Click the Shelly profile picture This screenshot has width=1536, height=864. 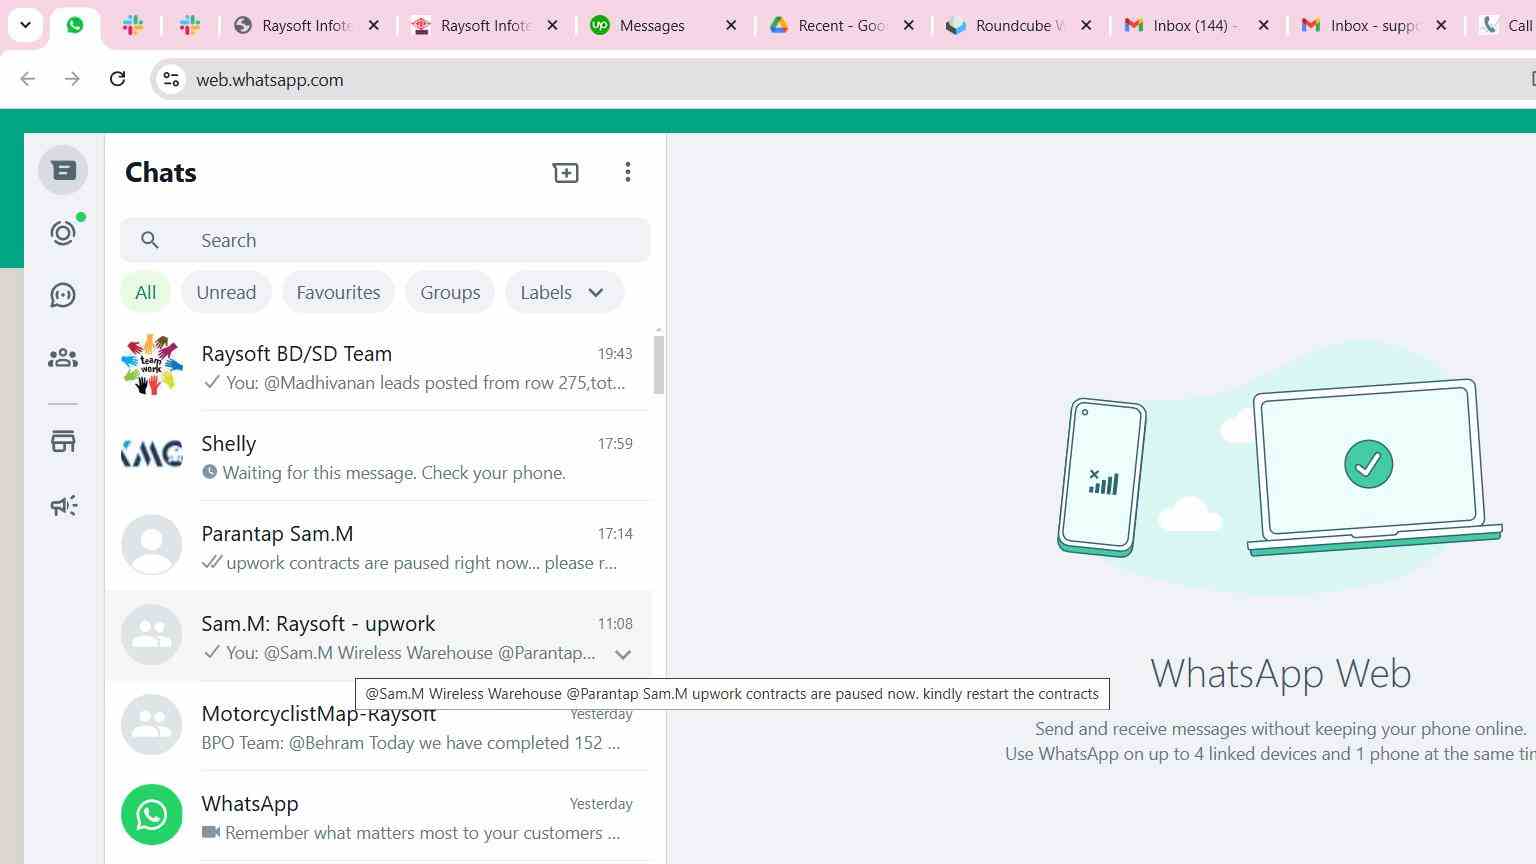click(152, 455)
